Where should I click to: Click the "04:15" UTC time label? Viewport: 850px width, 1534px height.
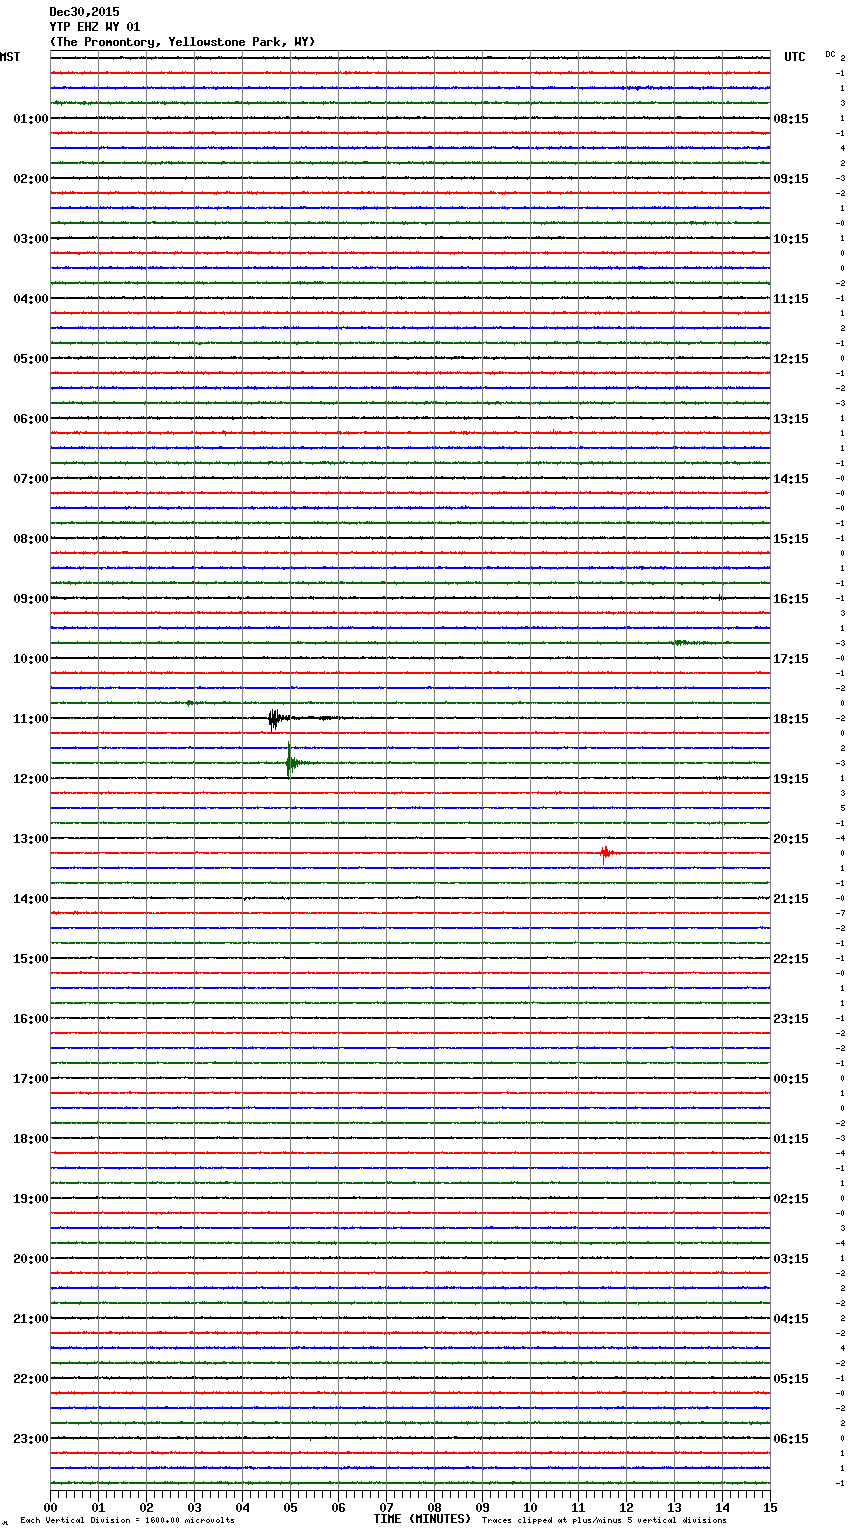[791, 1319]
